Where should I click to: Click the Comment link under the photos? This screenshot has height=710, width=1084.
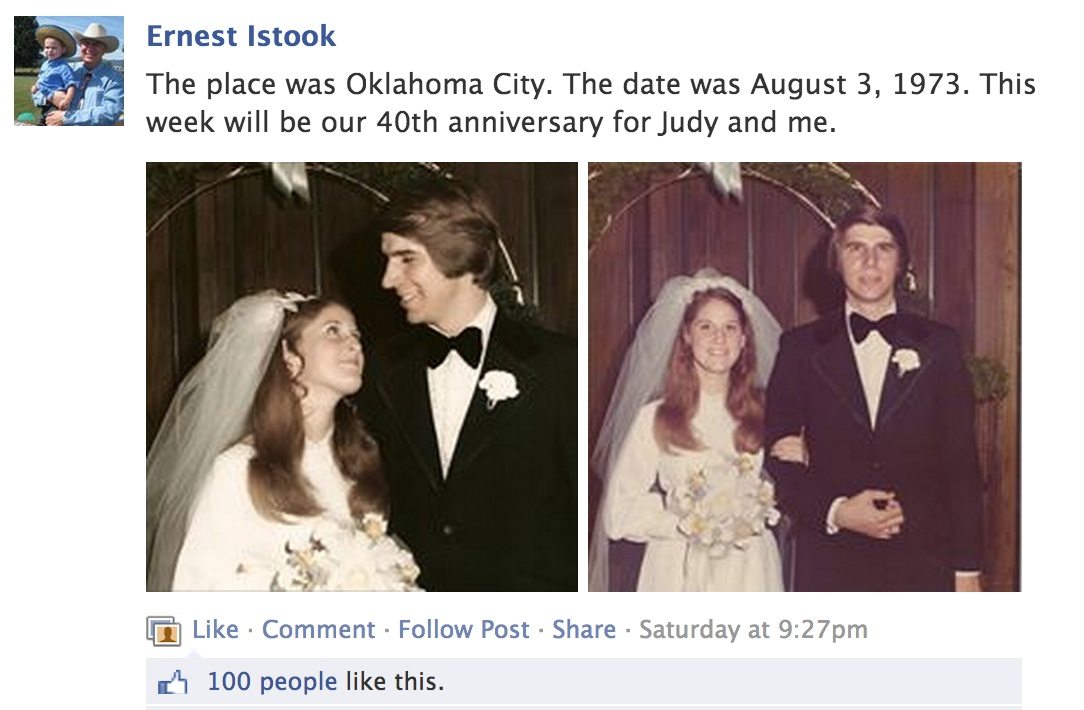click(319, 629)
